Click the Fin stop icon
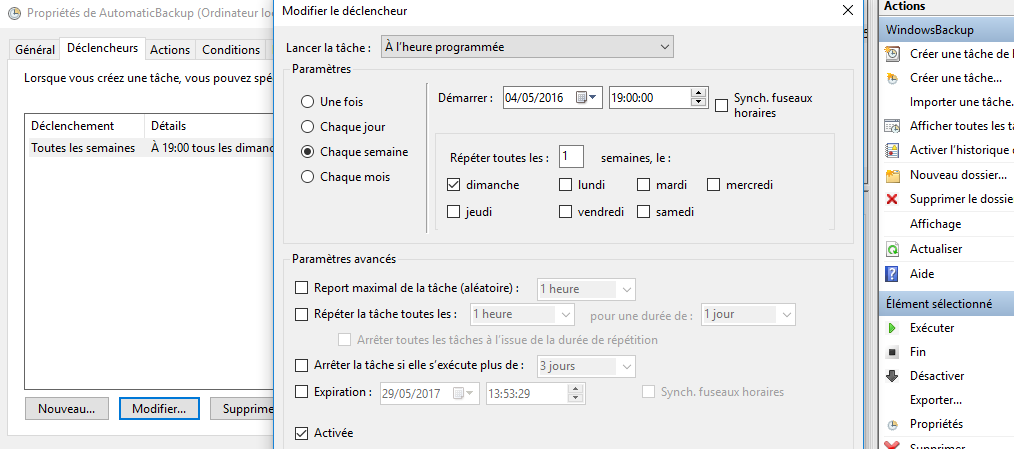The image size is (1014, 449). point(892,352)
